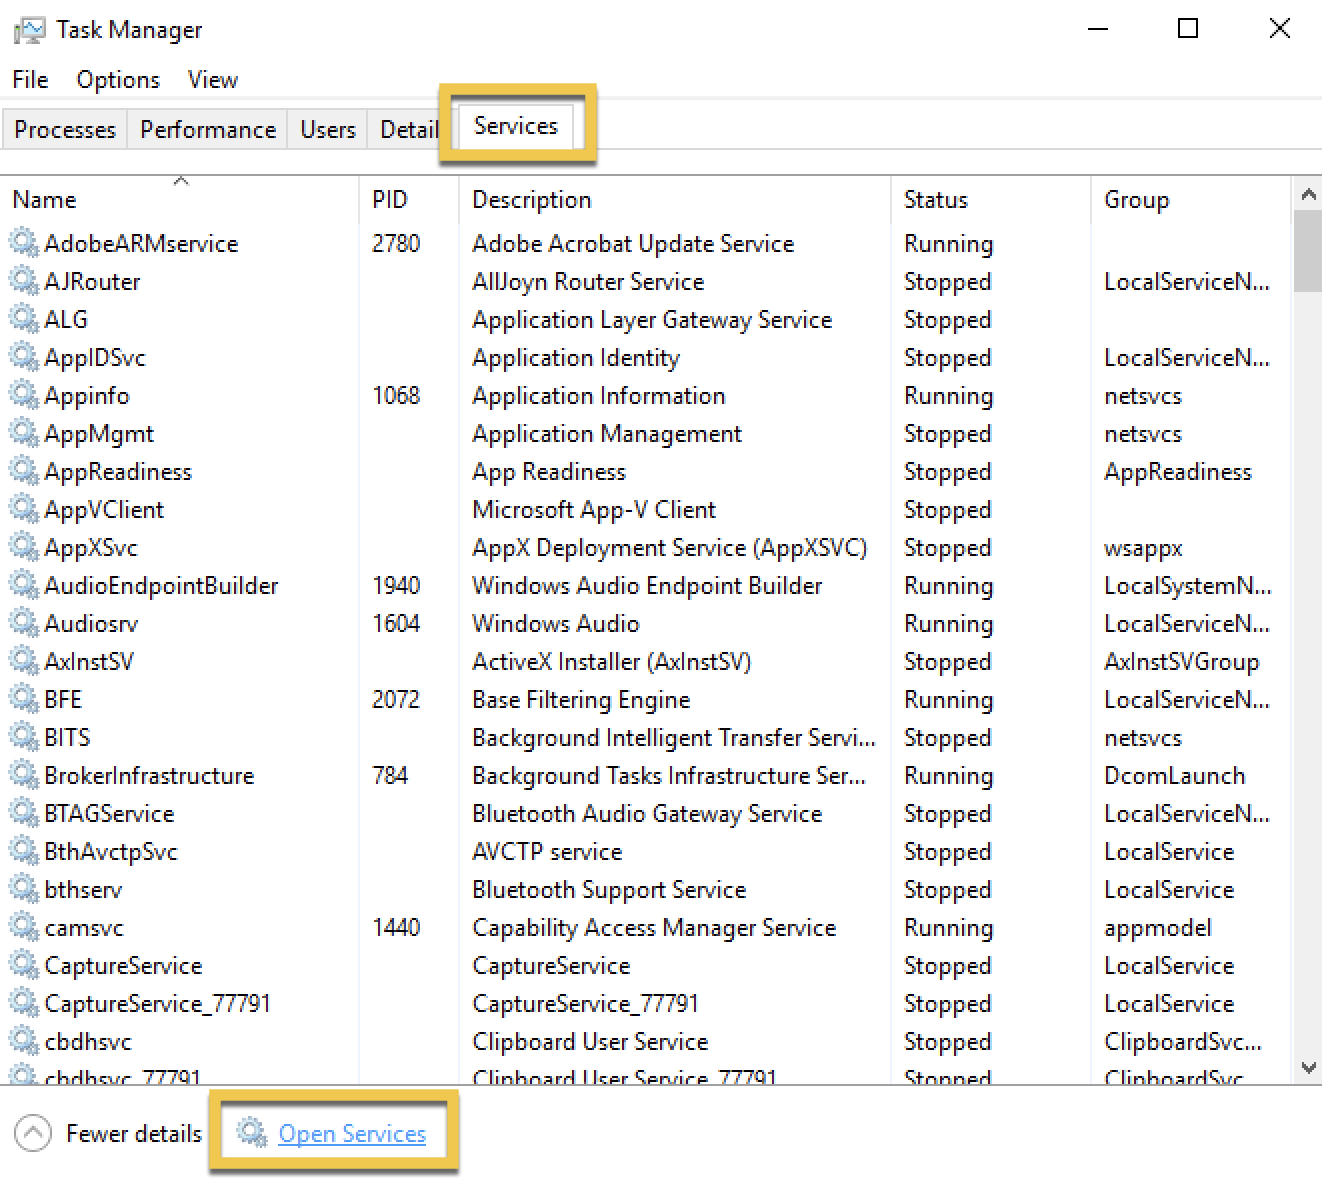
Task: Click the ALG service gear icon
Action: pyautogui.click(x=24, y=319)
